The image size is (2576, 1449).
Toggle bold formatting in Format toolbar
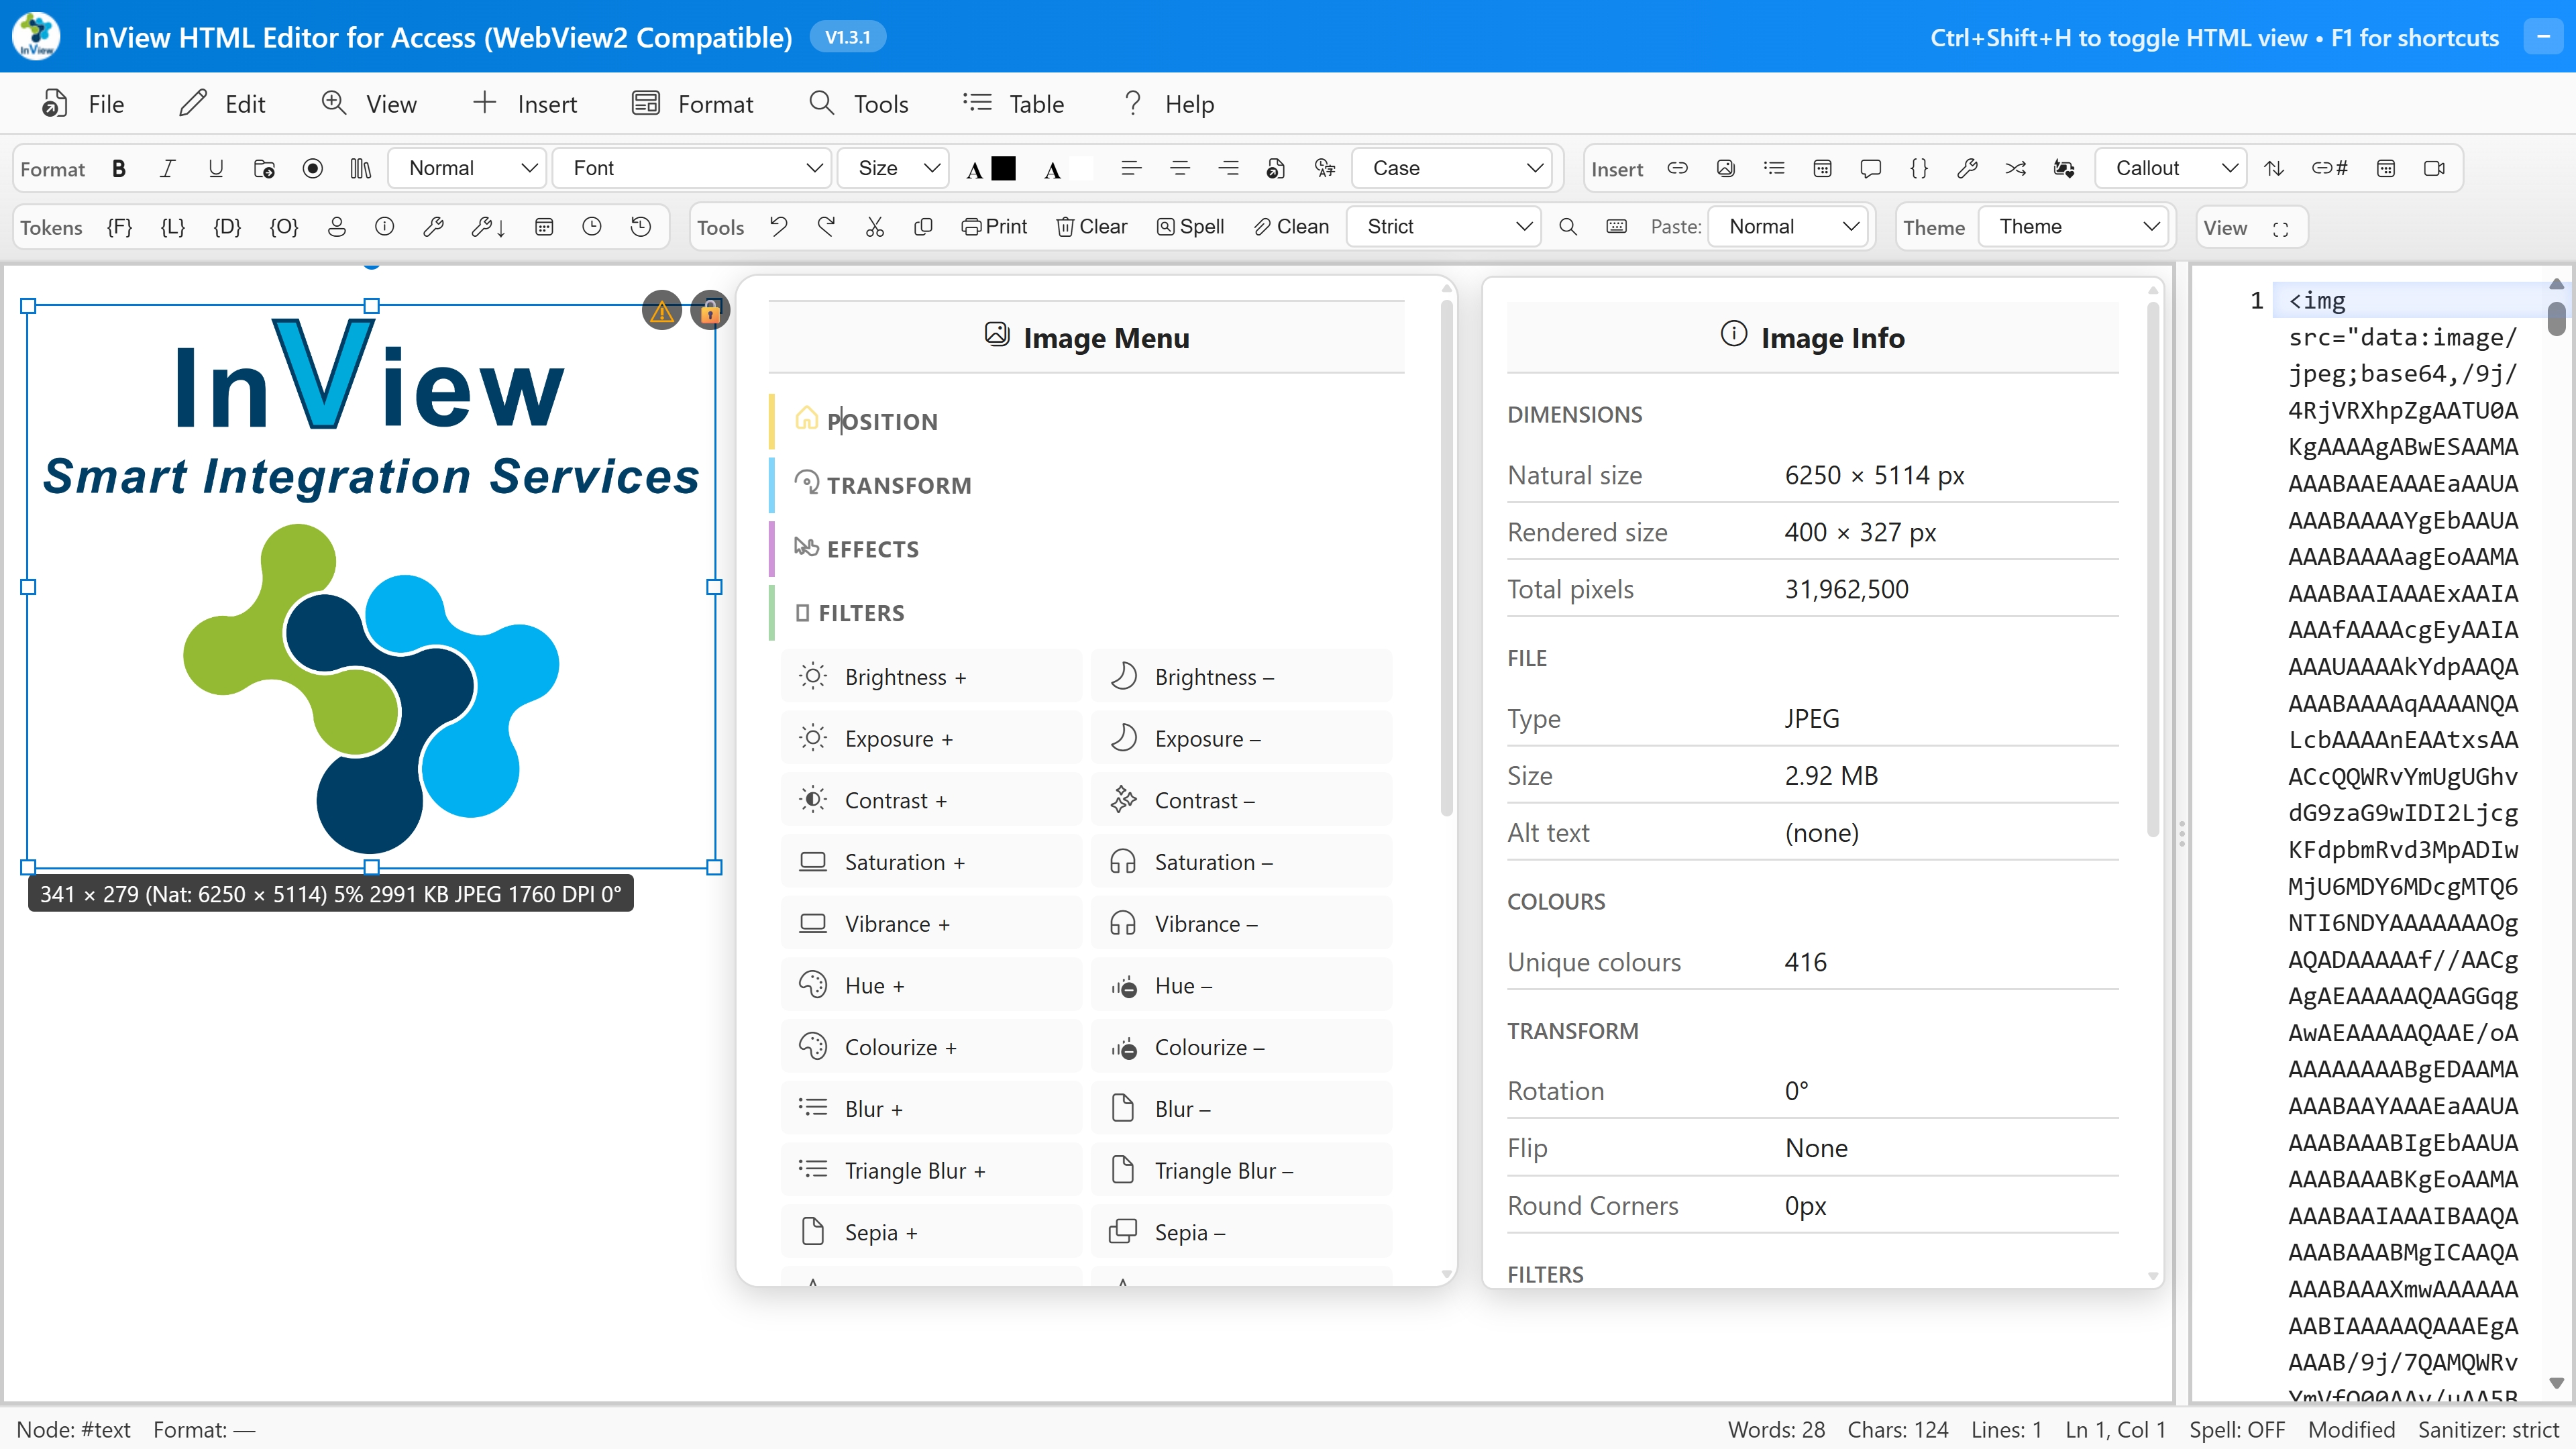tap(119, 168)
